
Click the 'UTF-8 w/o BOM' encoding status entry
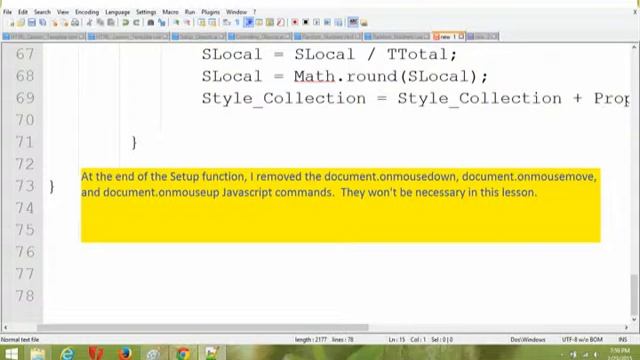pos(582,340)
